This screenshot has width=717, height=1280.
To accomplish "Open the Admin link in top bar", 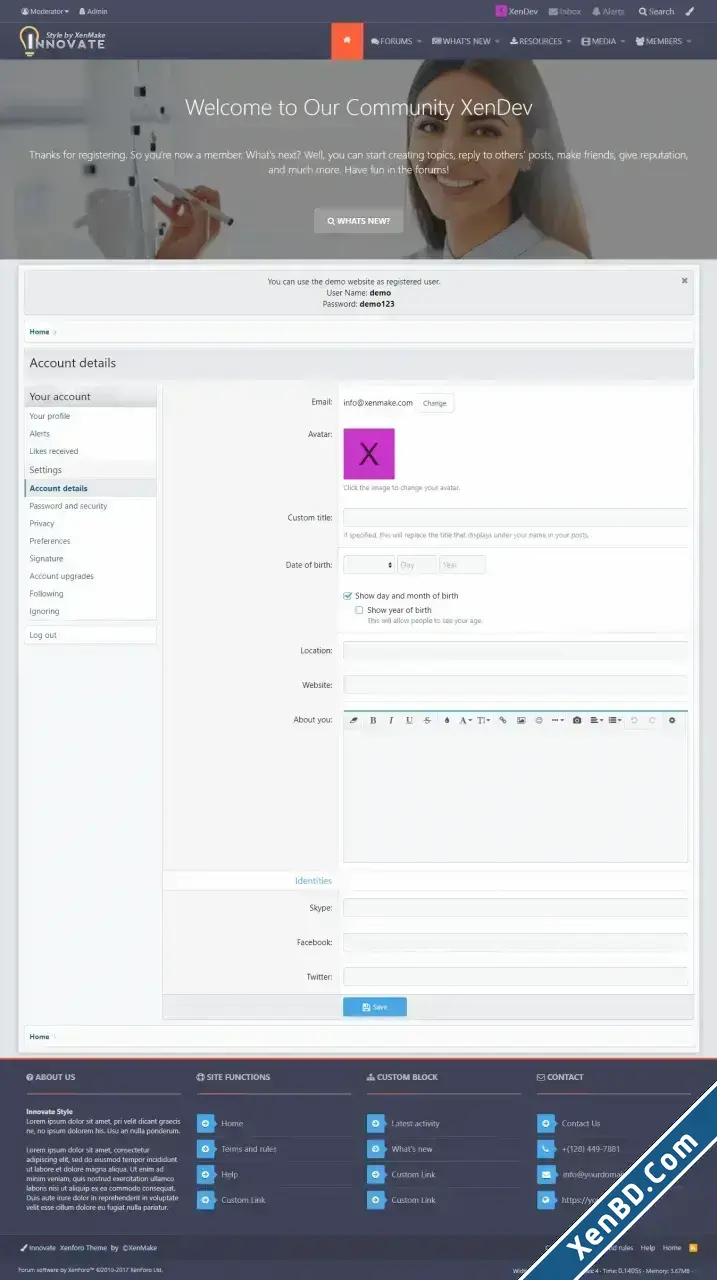I will [93, 12].
